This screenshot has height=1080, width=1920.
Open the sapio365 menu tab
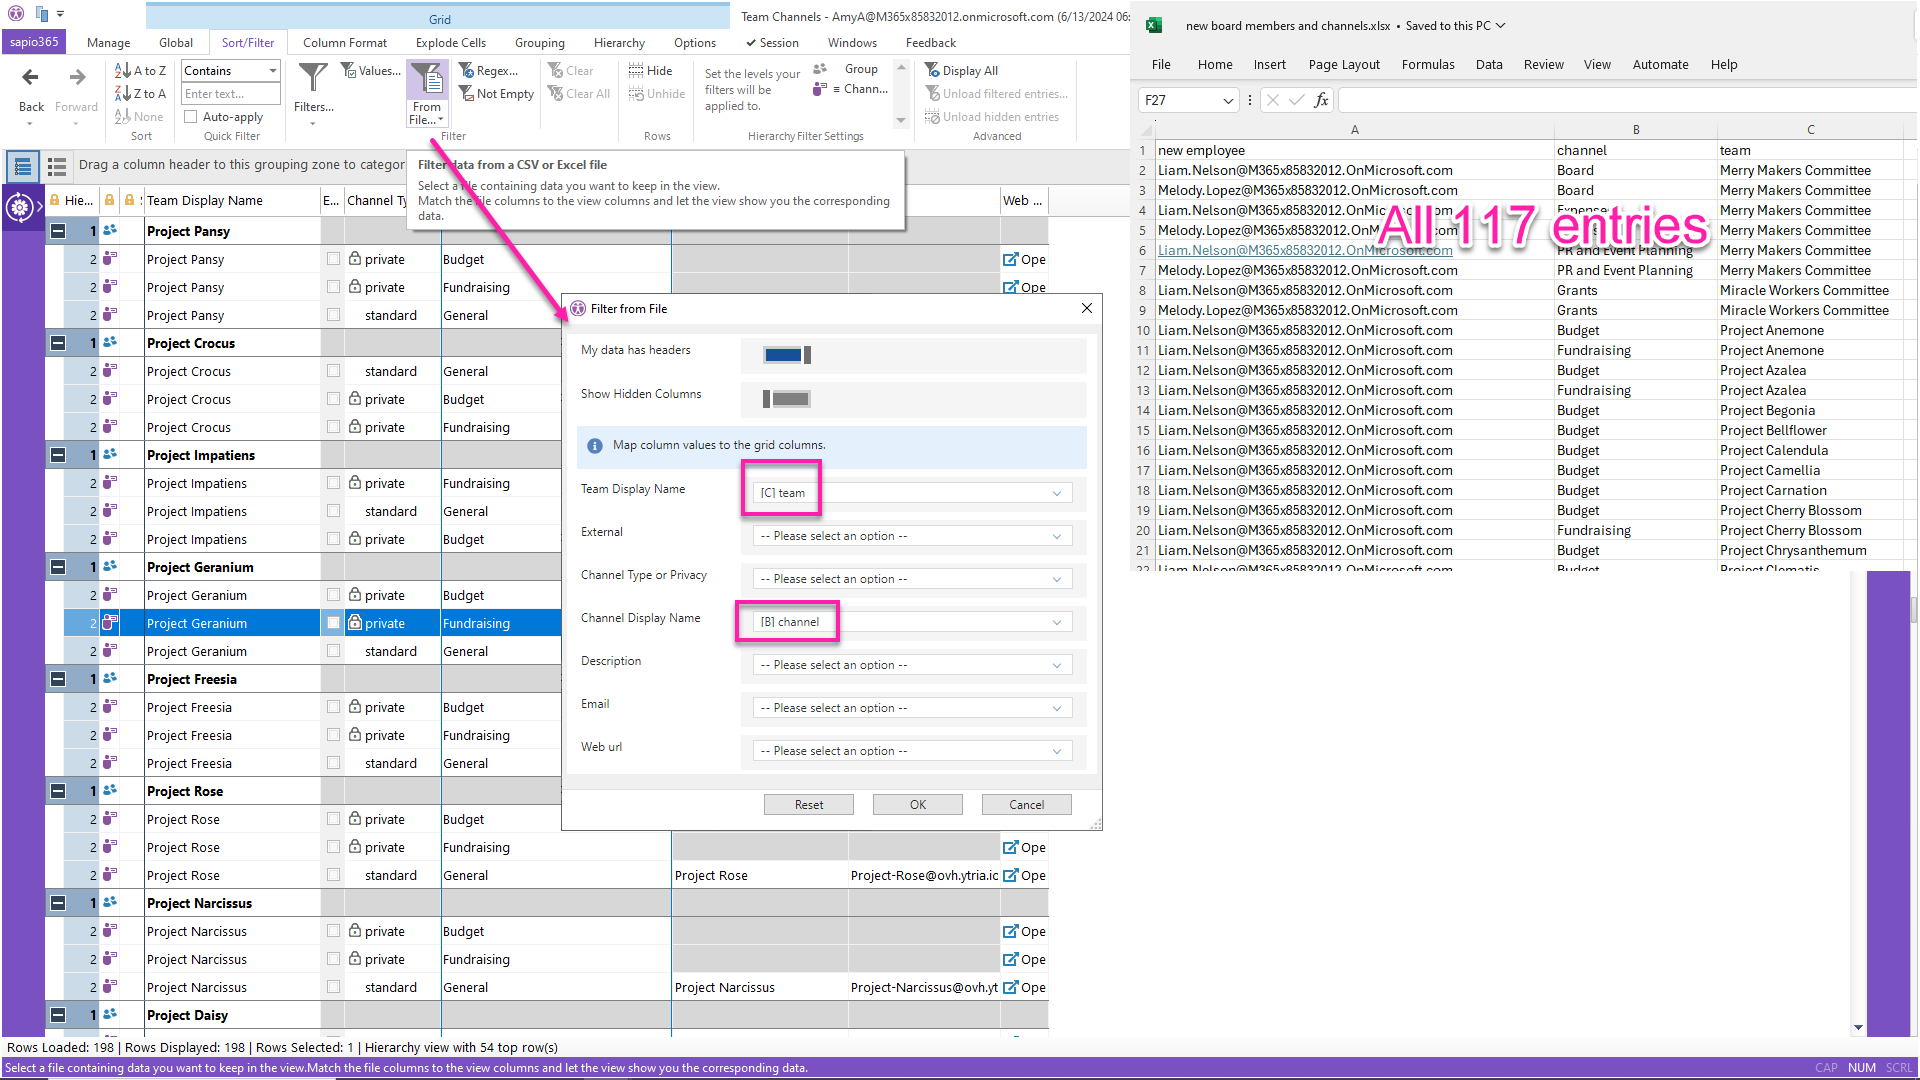pyautogui.click(x=34, y=42)
